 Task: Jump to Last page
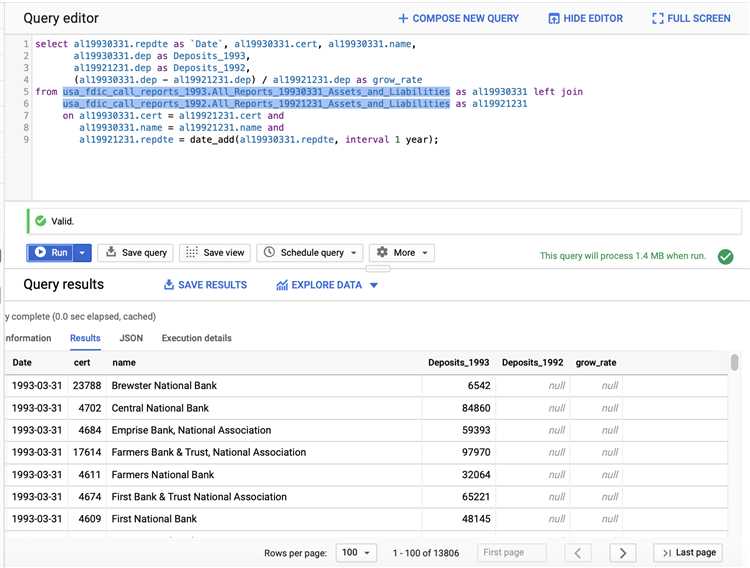(x=688, y=552)
